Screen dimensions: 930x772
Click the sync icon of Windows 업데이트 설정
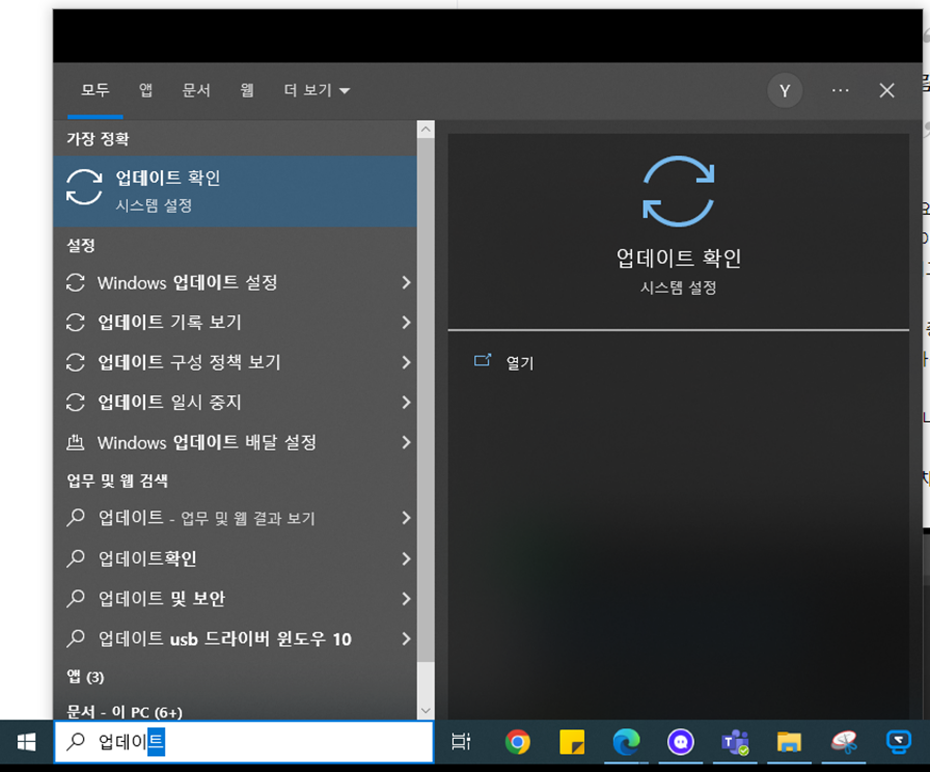75,282
